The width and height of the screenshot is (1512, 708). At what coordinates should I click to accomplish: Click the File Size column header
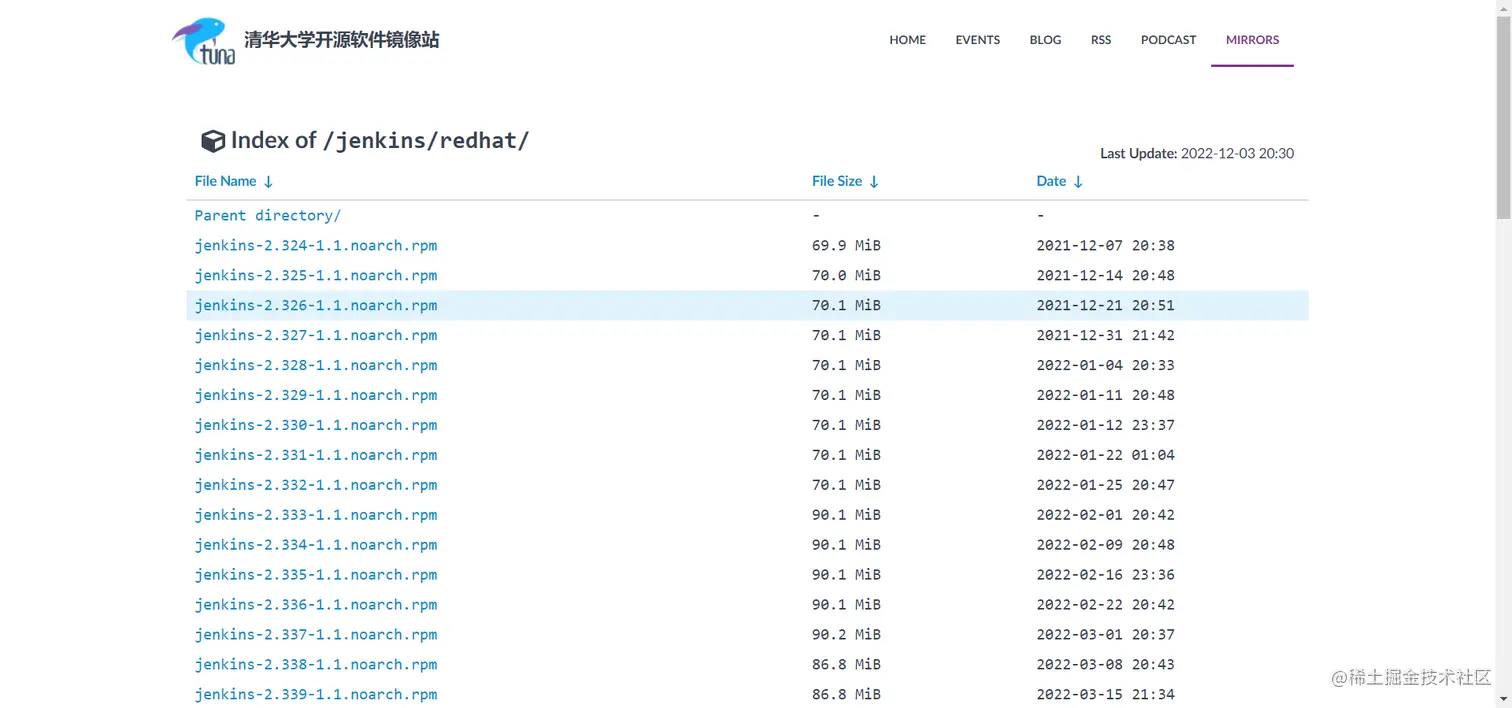point(837,181)
